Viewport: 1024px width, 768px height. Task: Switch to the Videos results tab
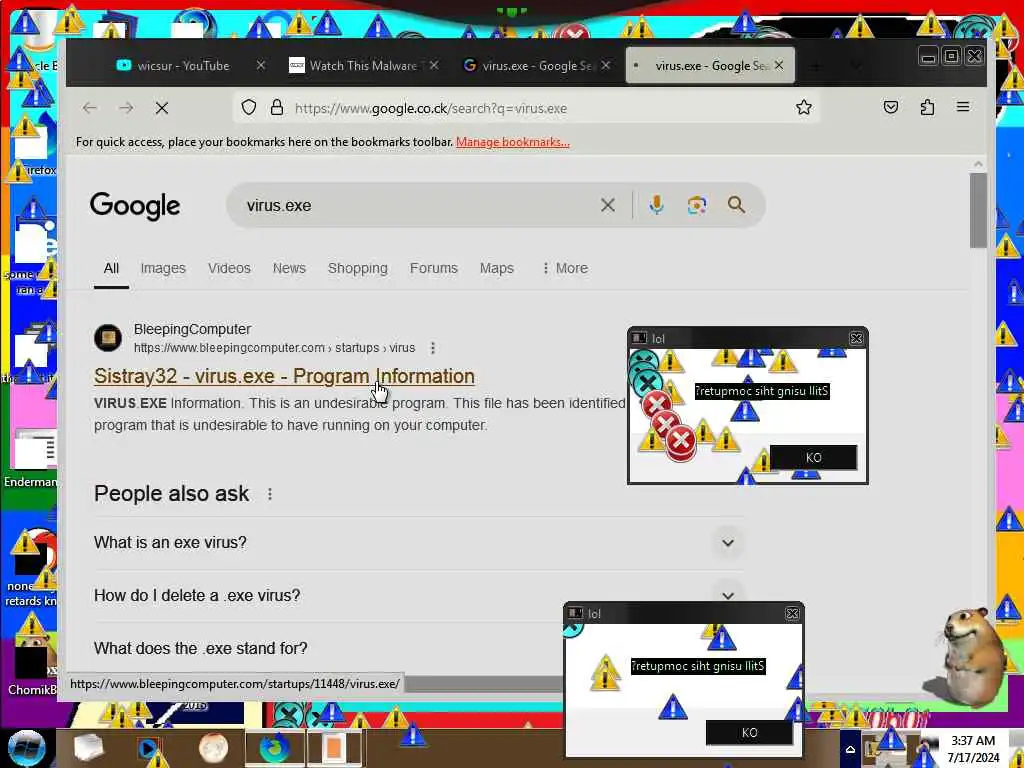(229, 268)
